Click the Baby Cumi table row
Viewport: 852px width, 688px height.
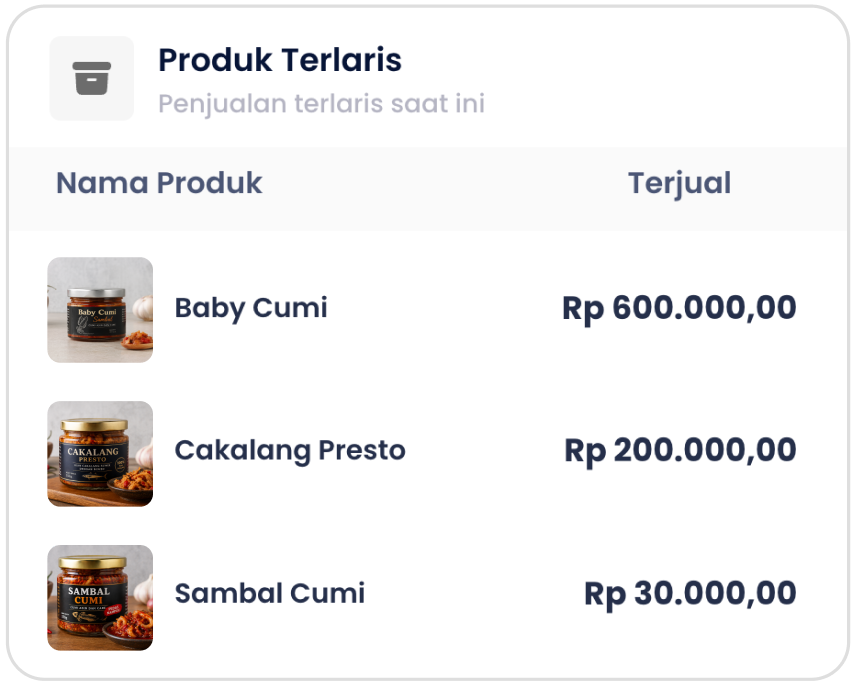(x=426, y=310)
